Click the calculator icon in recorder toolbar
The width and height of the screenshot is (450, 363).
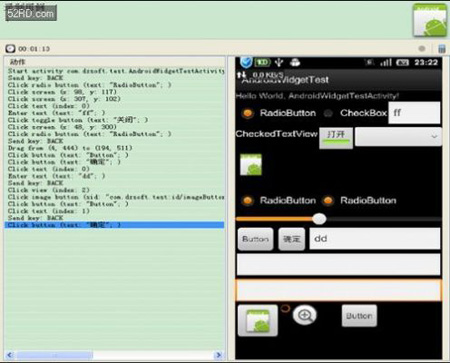[442, 49]
